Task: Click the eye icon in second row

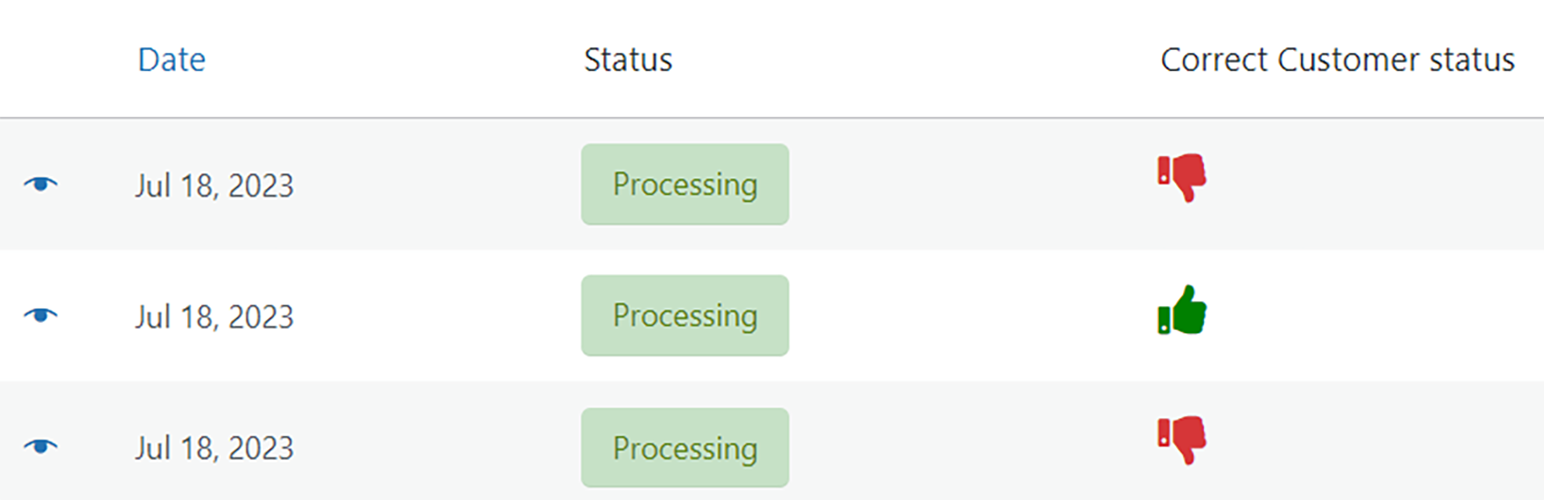Action: coord(41,315)
